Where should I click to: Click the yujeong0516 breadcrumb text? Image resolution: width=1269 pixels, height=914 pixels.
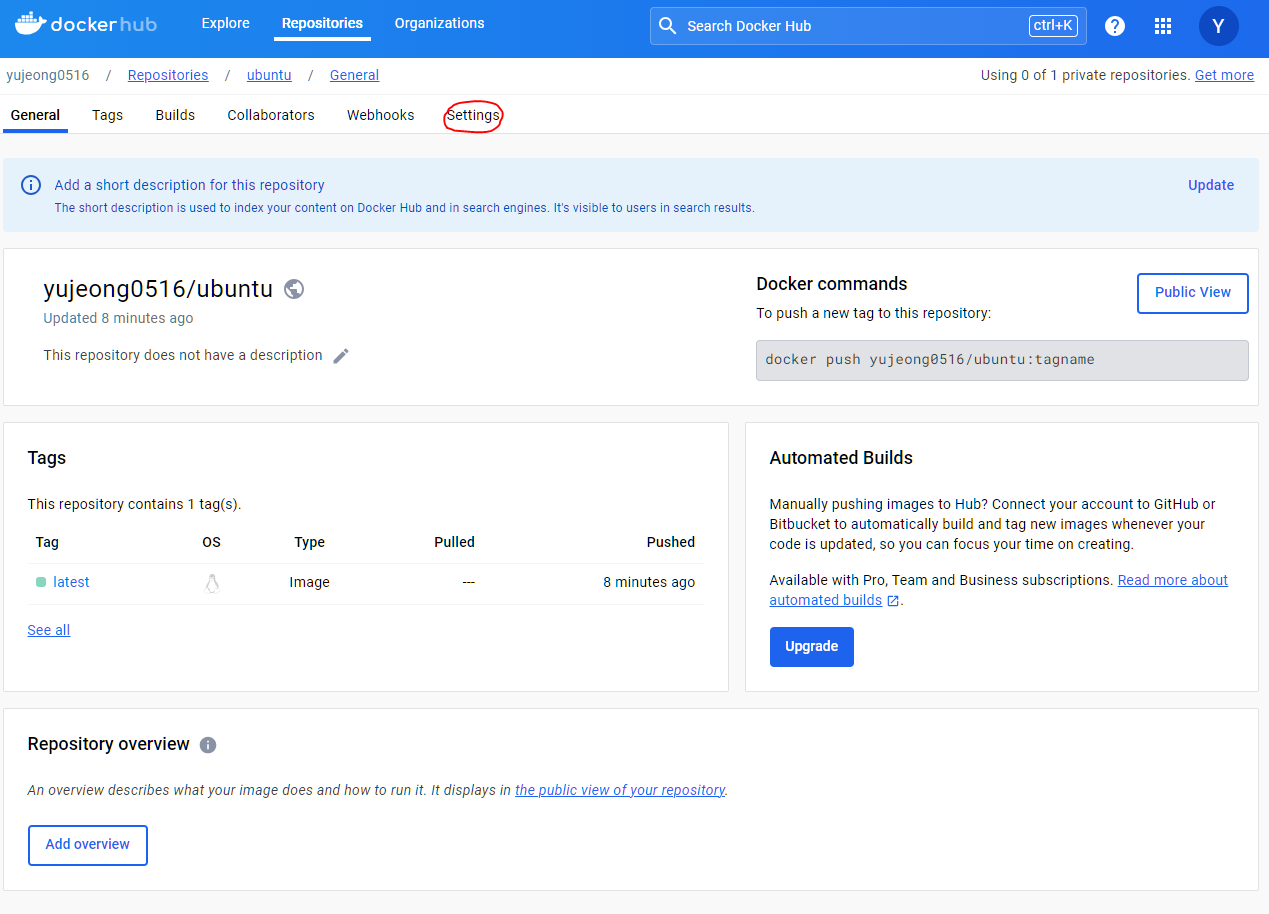48,75
